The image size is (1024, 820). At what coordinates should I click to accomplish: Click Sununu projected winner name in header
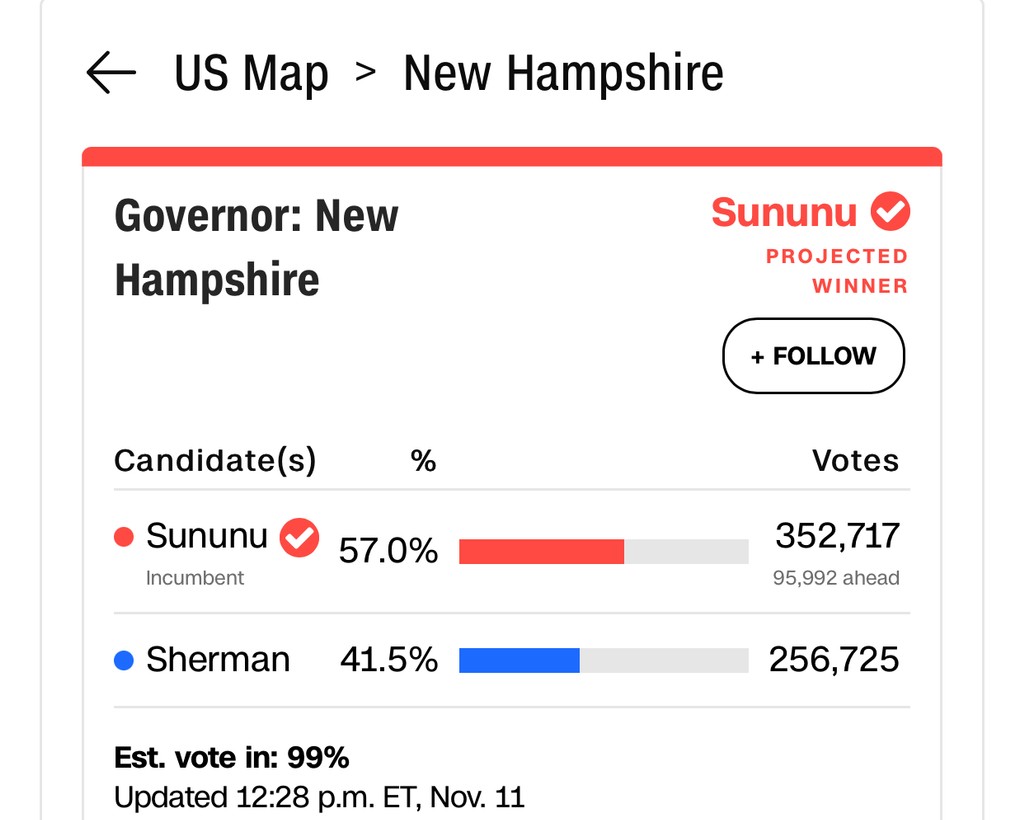(x=784, y=213)
